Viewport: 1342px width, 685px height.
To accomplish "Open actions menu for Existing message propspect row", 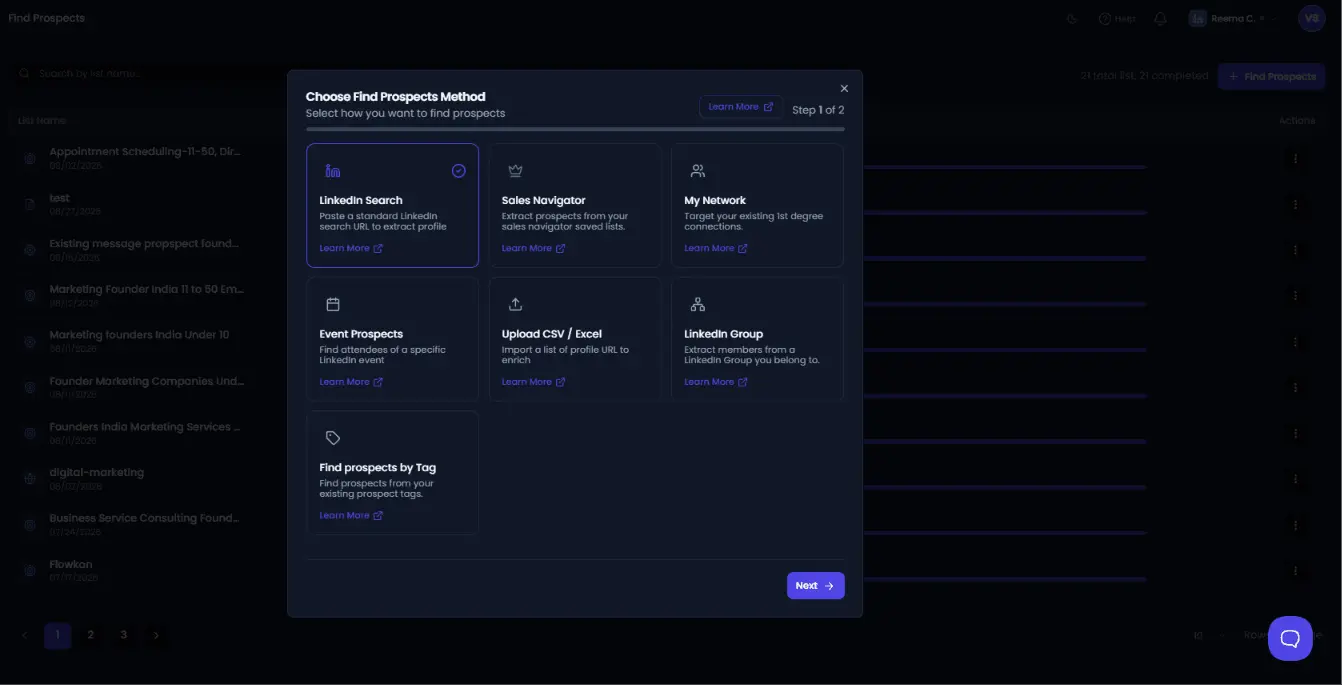I will 1295,250.
